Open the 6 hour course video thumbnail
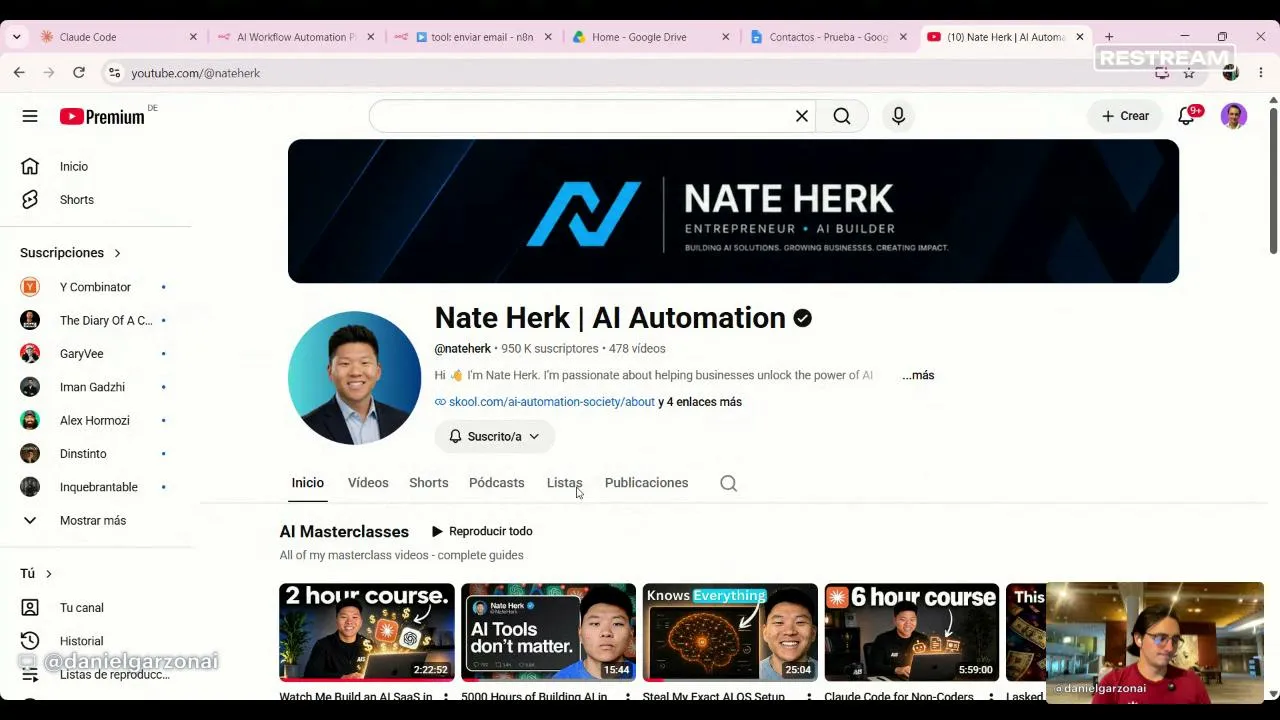 pos(912,632)
